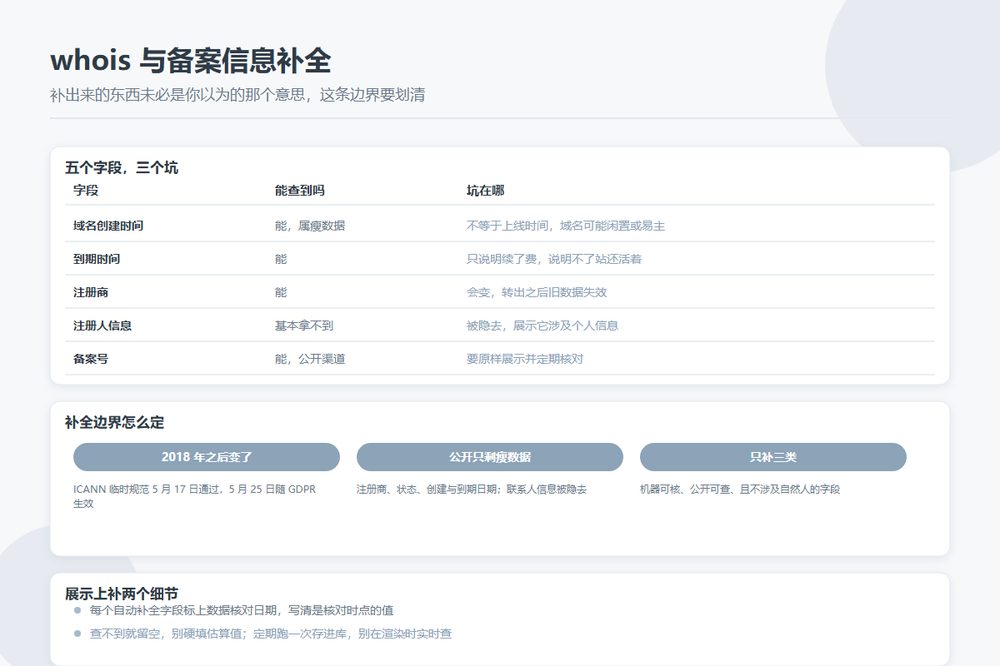Click the '只补三类' pill
The height and width of the screenshot is (666, 1000).
click(x=773, y=457)
